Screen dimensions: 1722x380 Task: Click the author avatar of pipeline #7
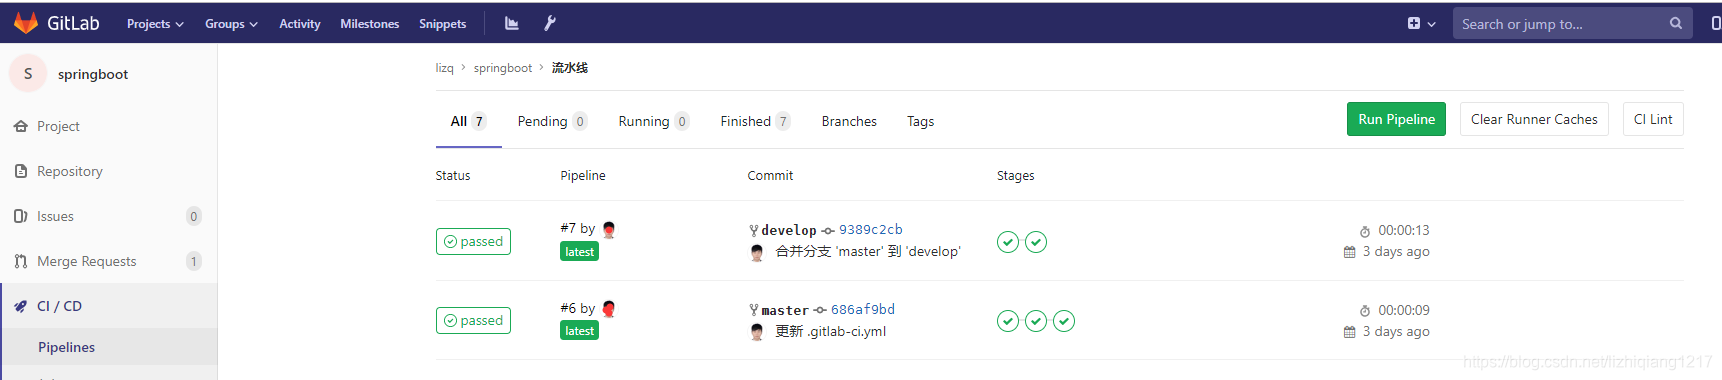(609, 229)
